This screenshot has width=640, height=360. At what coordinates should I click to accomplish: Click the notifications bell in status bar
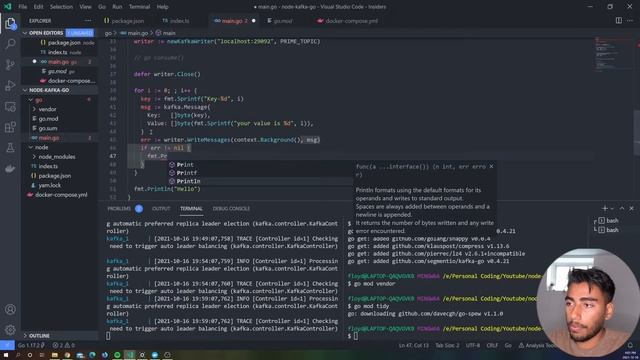(630, 345)
